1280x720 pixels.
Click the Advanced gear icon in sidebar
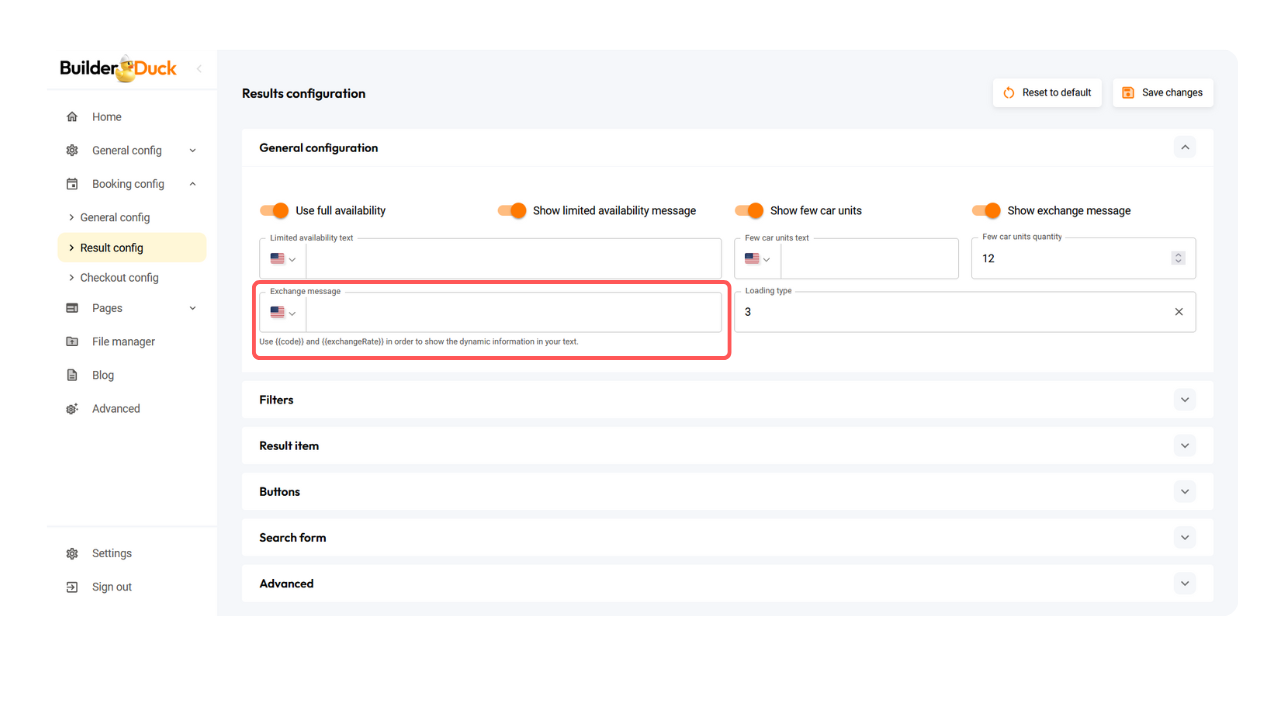72,409
